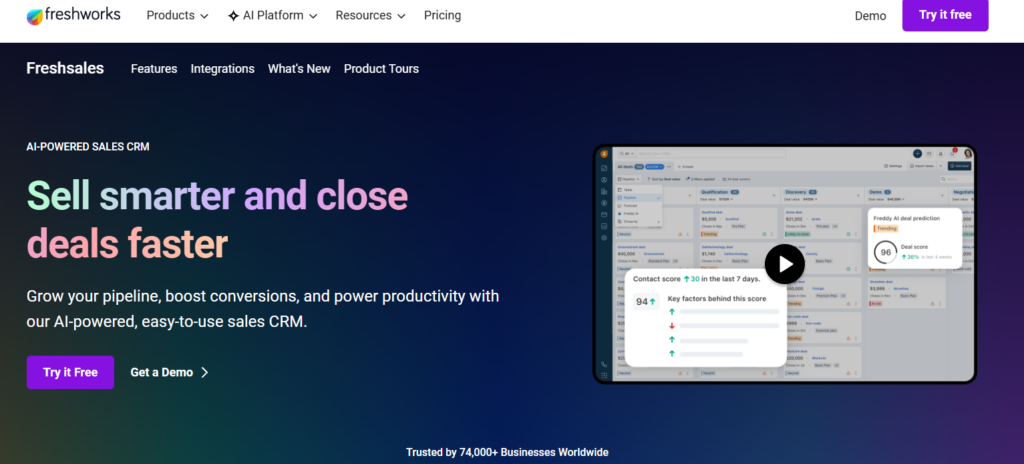Open the Products dropdown menu

coord(177,16)
